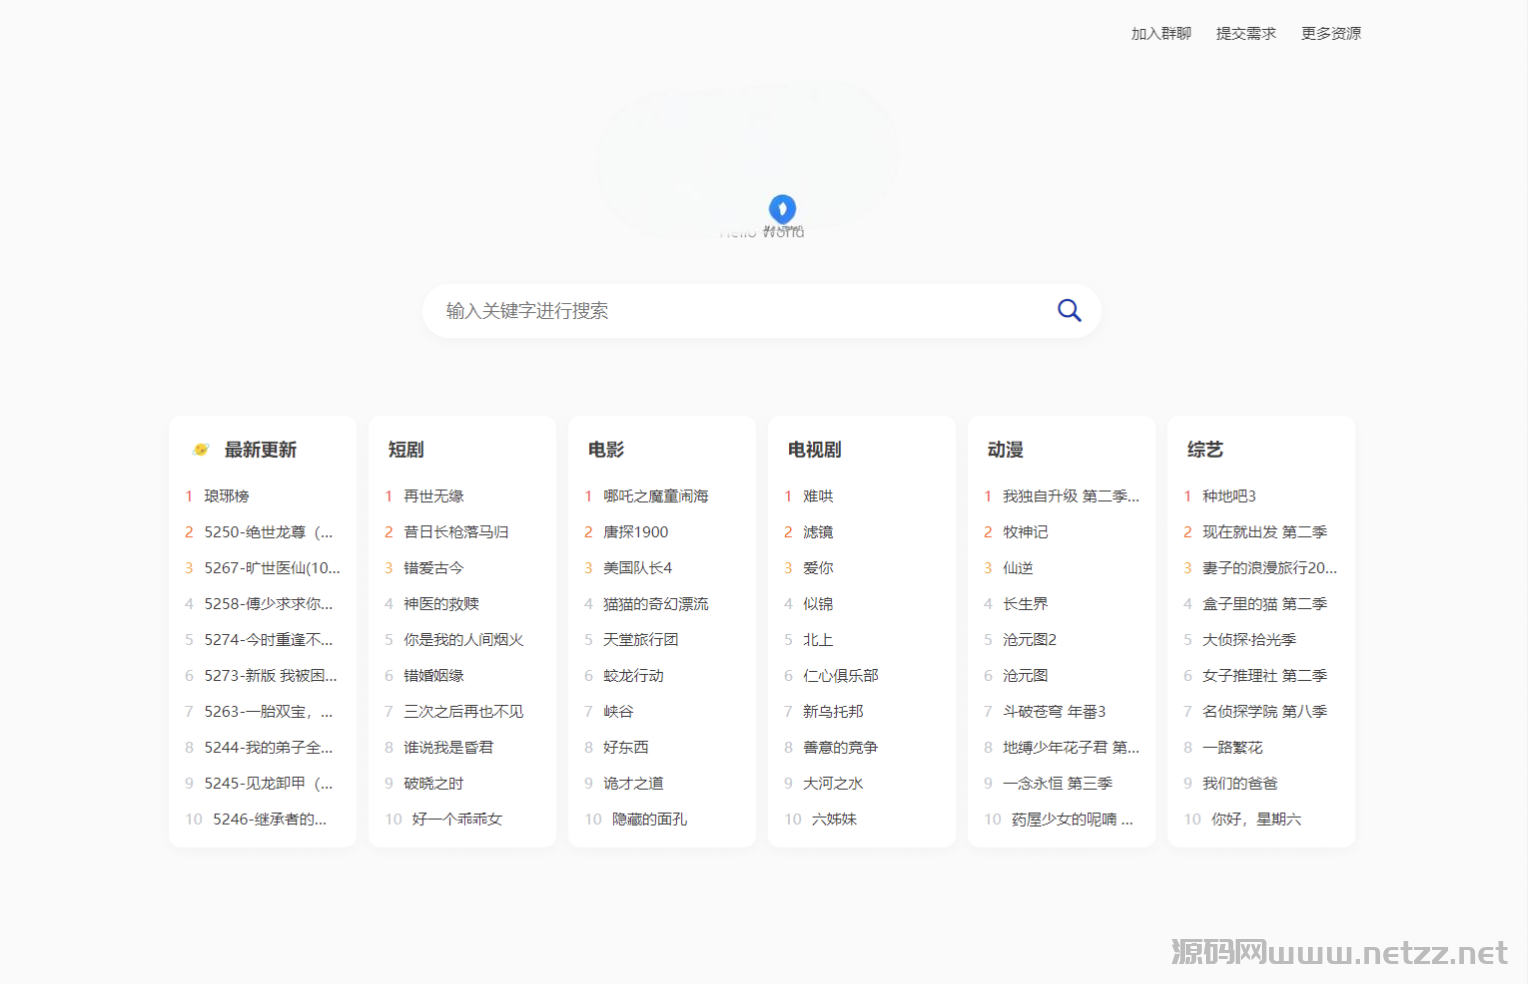The image size is (1528, 984).
Task: Open movie 唐探1900
Action: [x=636, y=532]
